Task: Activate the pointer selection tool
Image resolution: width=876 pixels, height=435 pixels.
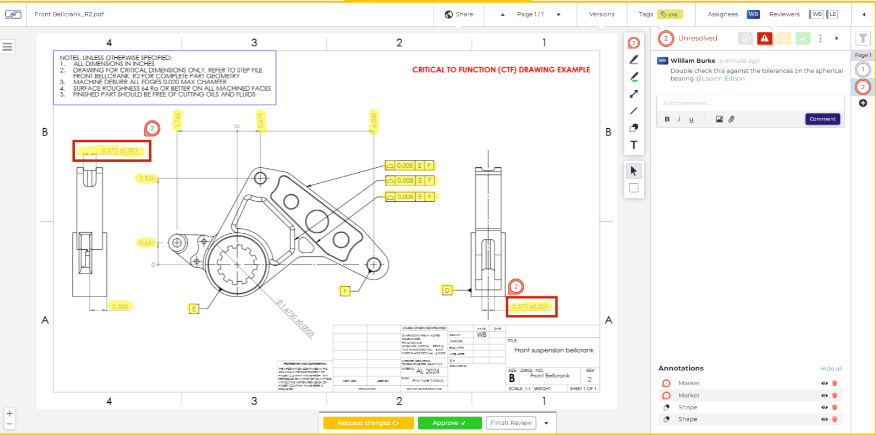Action: coord(634,171)
